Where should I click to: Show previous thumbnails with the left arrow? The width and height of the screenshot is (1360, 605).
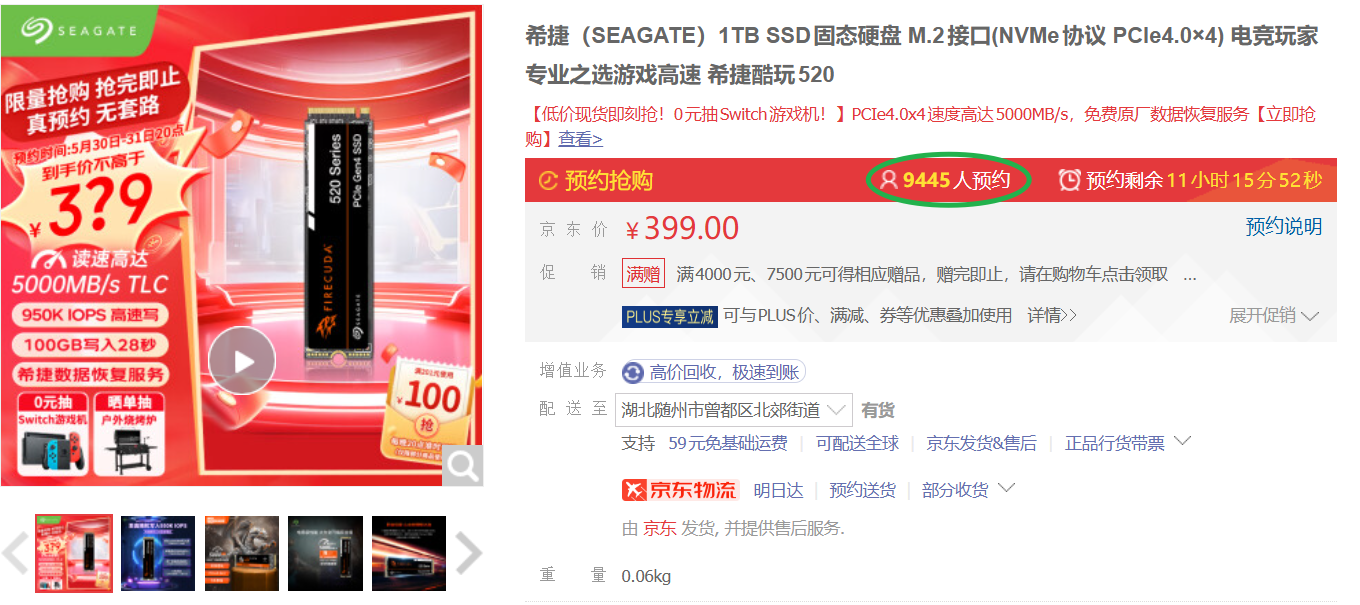pos(14,552)
